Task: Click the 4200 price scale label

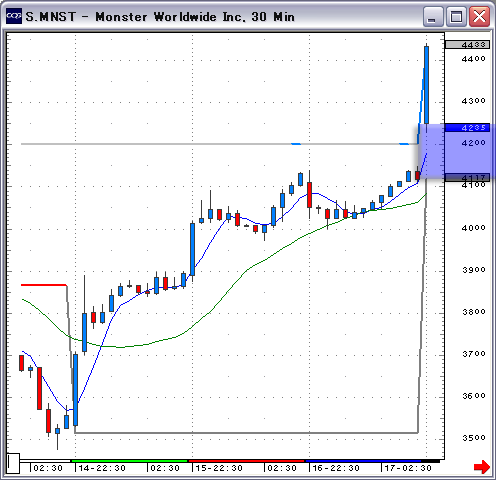Action: coord(473,143)
